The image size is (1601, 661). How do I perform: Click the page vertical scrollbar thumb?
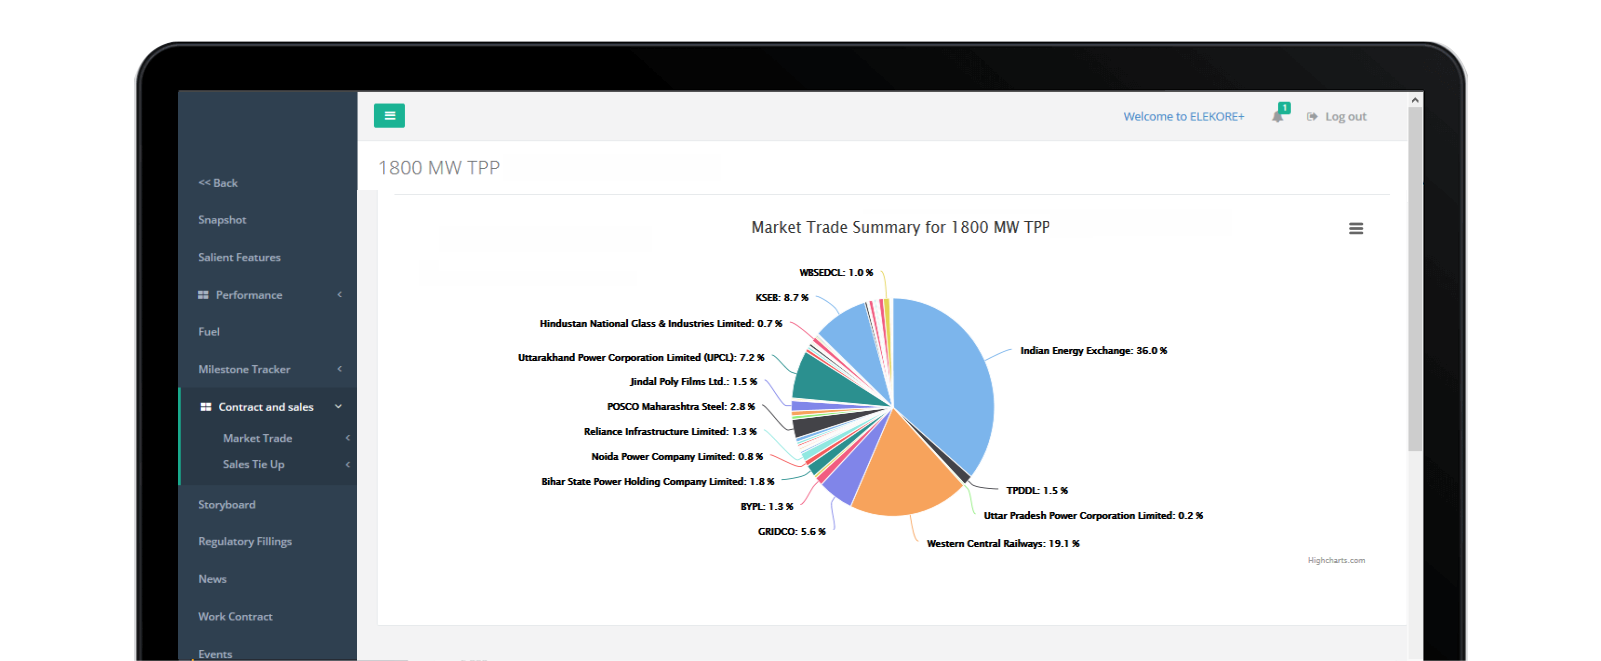[x=1415, y=280]
